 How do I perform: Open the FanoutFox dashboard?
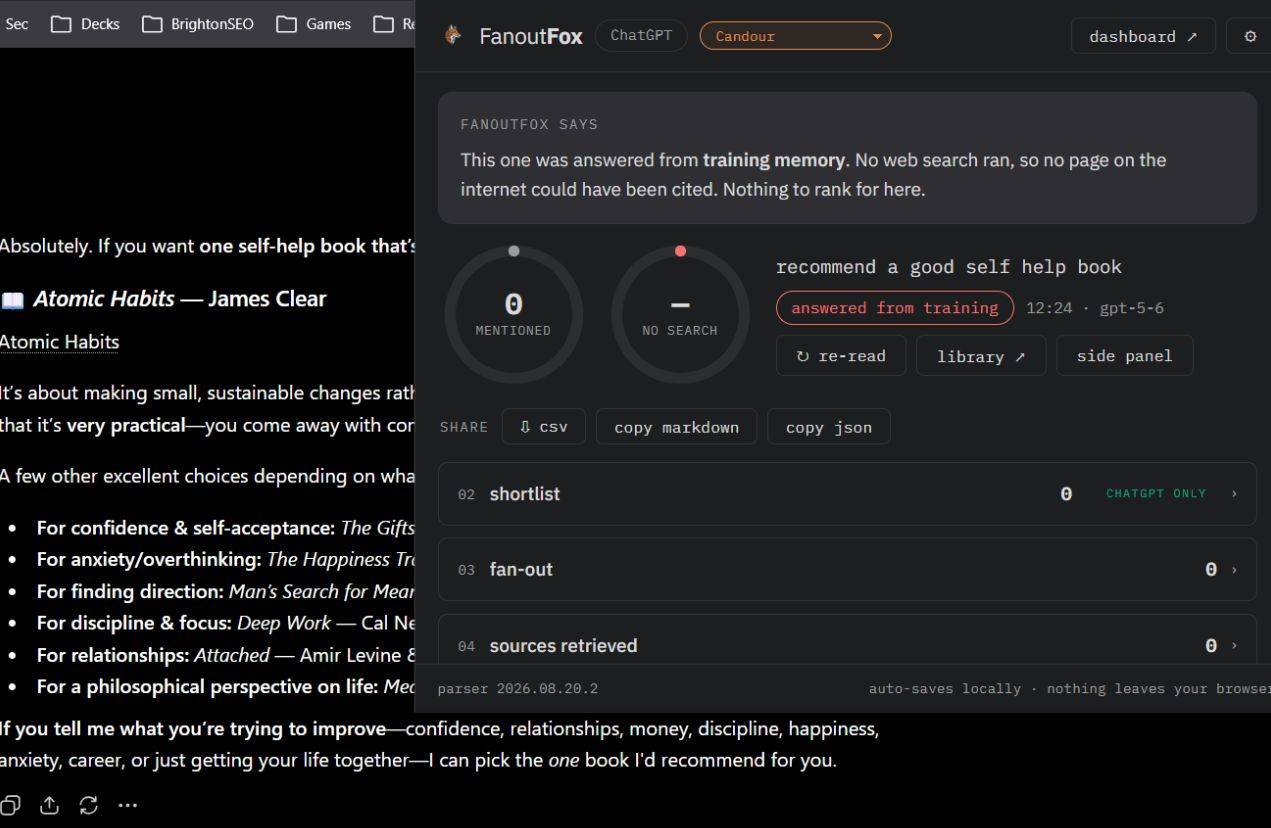tap(1143, 36)
